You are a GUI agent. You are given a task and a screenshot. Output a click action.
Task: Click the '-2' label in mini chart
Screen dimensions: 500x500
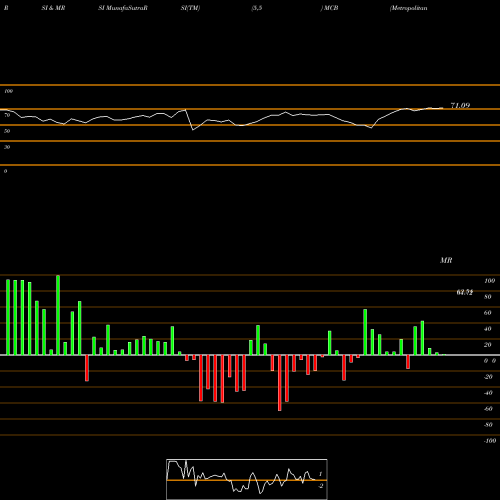coord(321,486)
